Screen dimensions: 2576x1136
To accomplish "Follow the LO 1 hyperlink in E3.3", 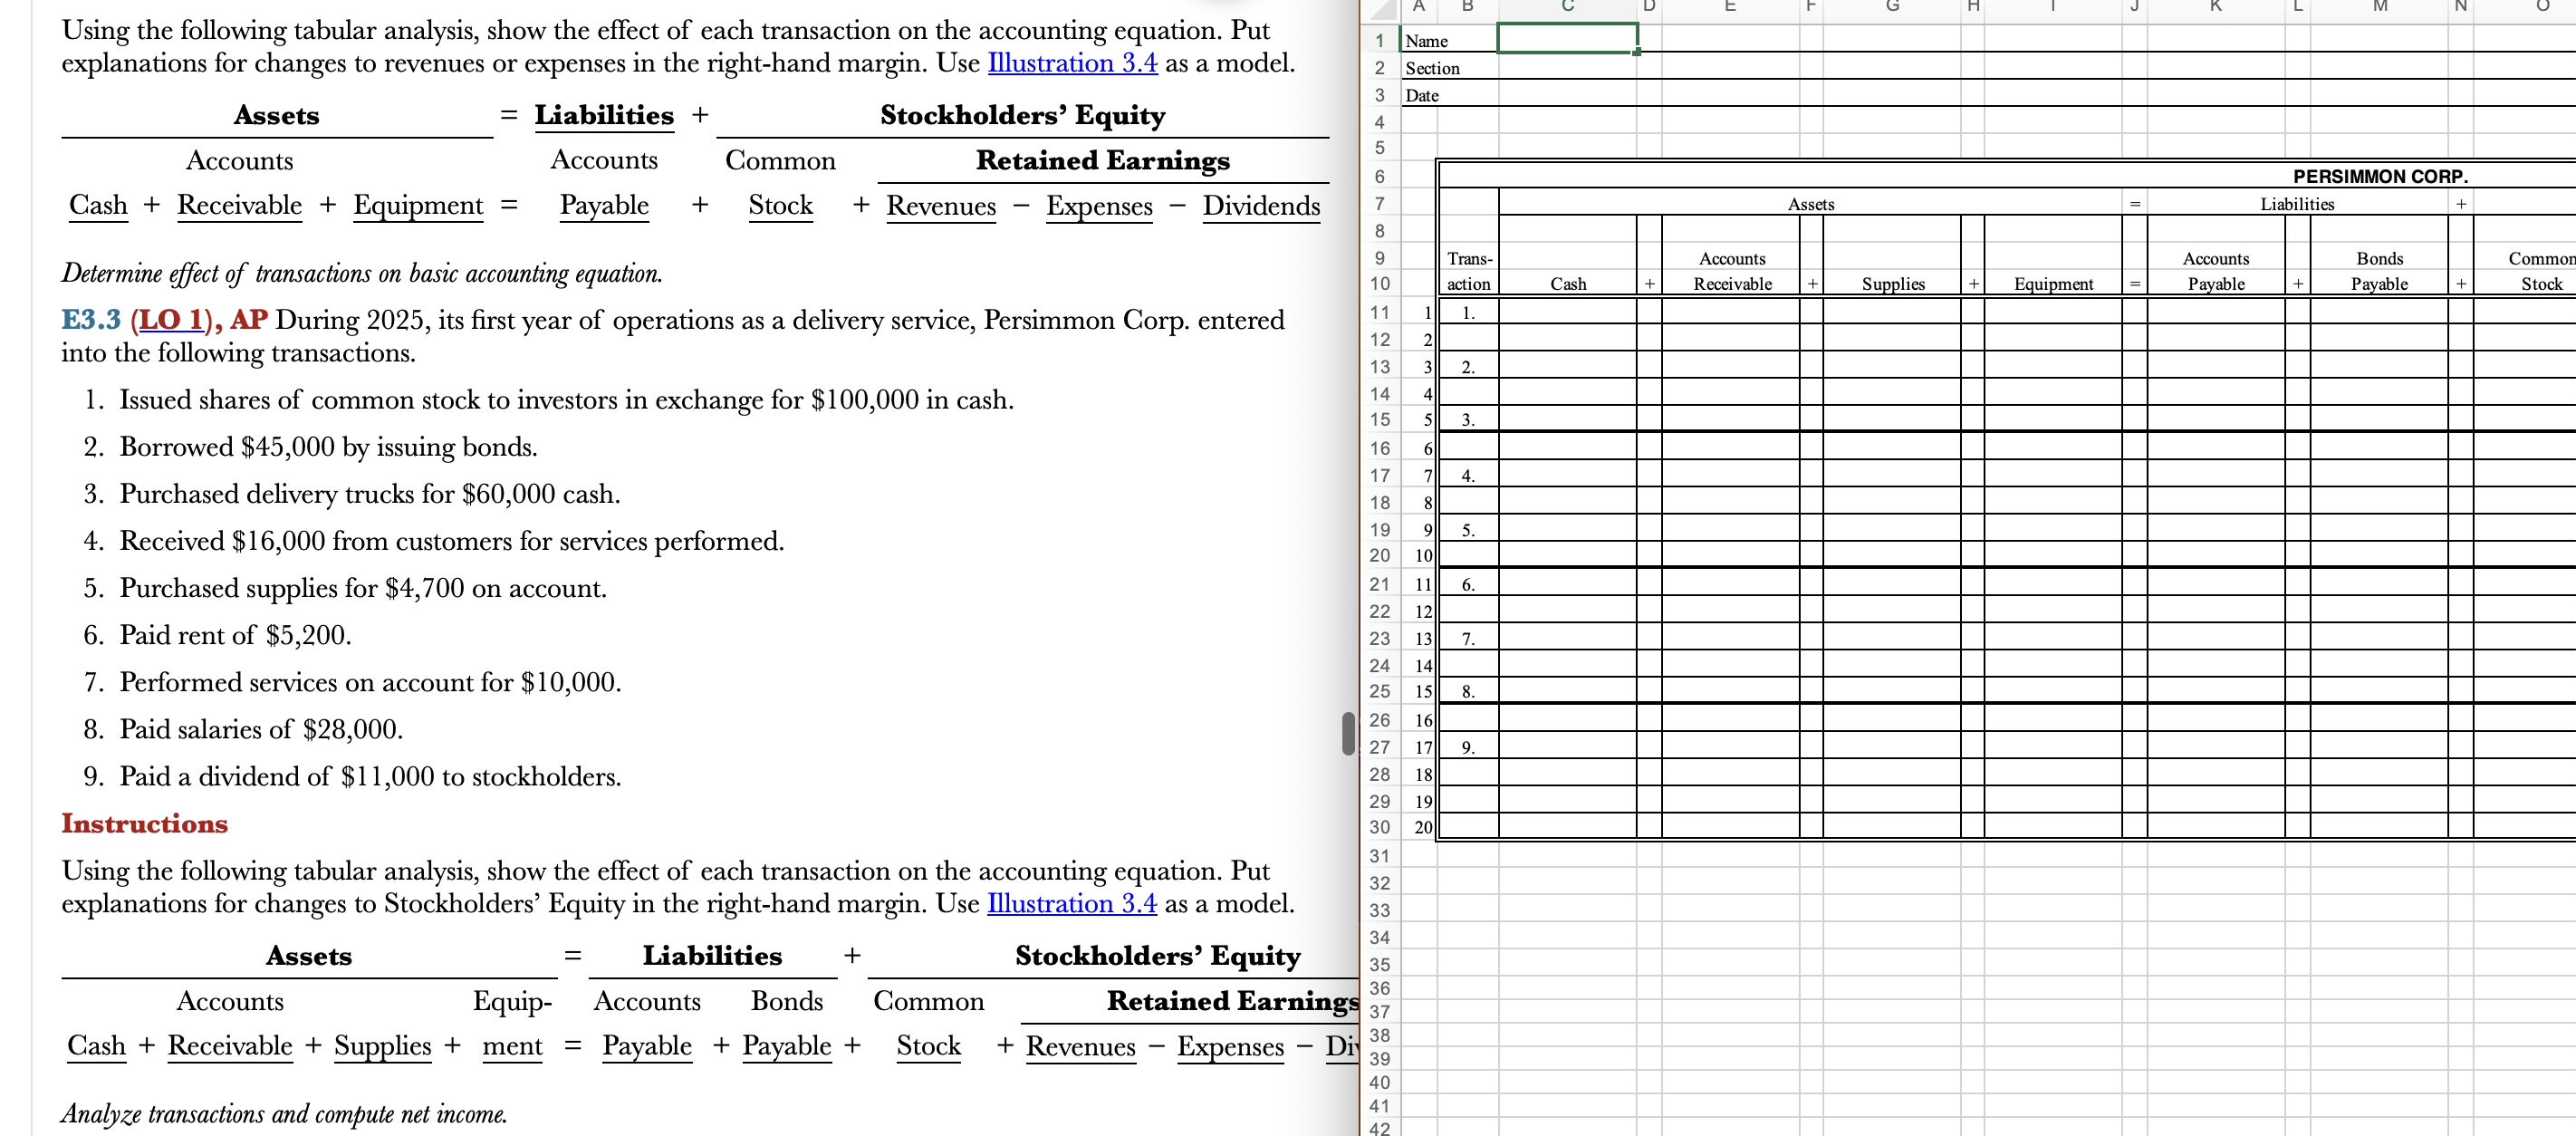I will tap(172, 320).
